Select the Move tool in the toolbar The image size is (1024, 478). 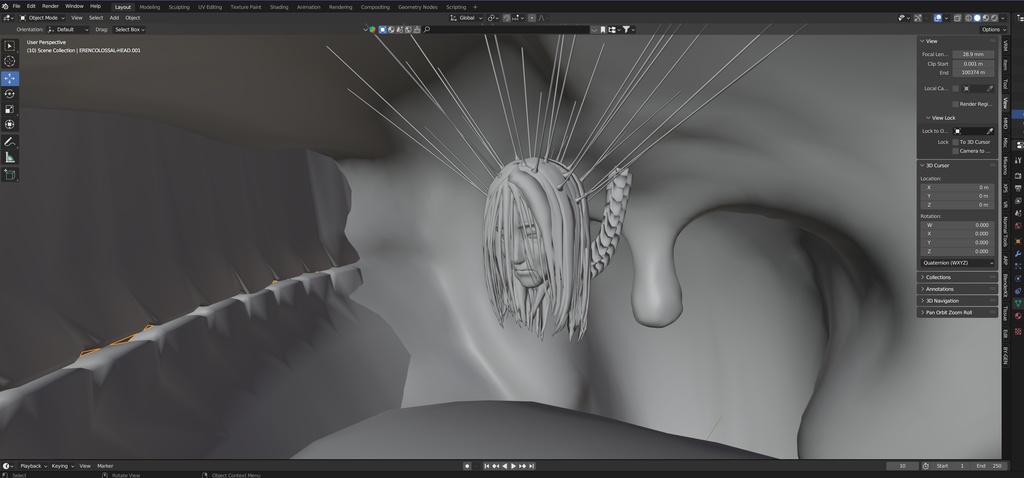pyautogui.click(x=10, y=78)
